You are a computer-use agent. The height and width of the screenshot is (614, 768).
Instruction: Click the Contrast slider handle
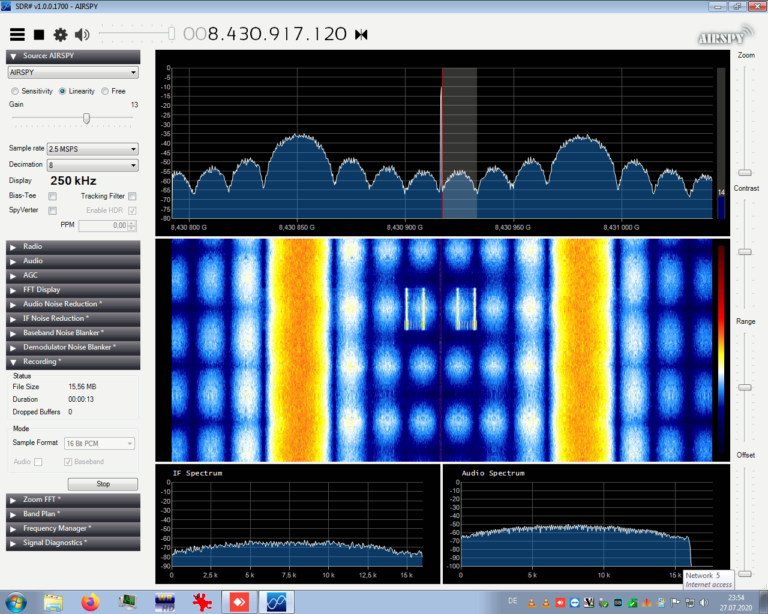pos(745,252)
